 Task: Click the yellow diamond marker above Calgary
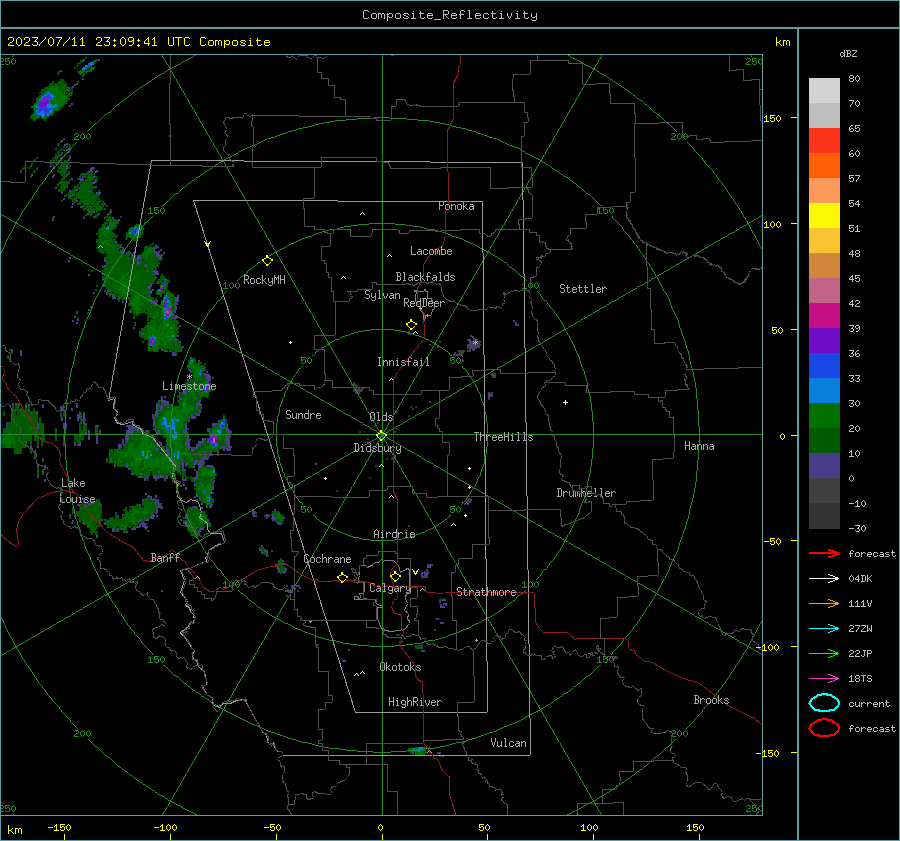tap(395, 576)
